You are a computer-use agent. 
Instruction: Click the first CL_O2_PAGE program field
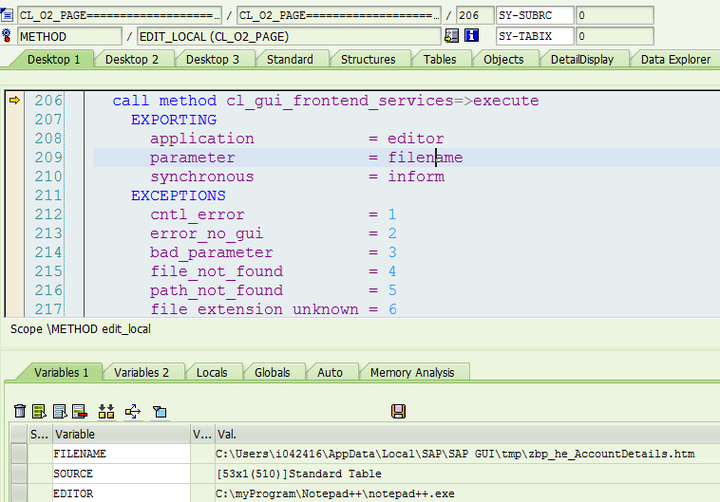tap(119, 15)
